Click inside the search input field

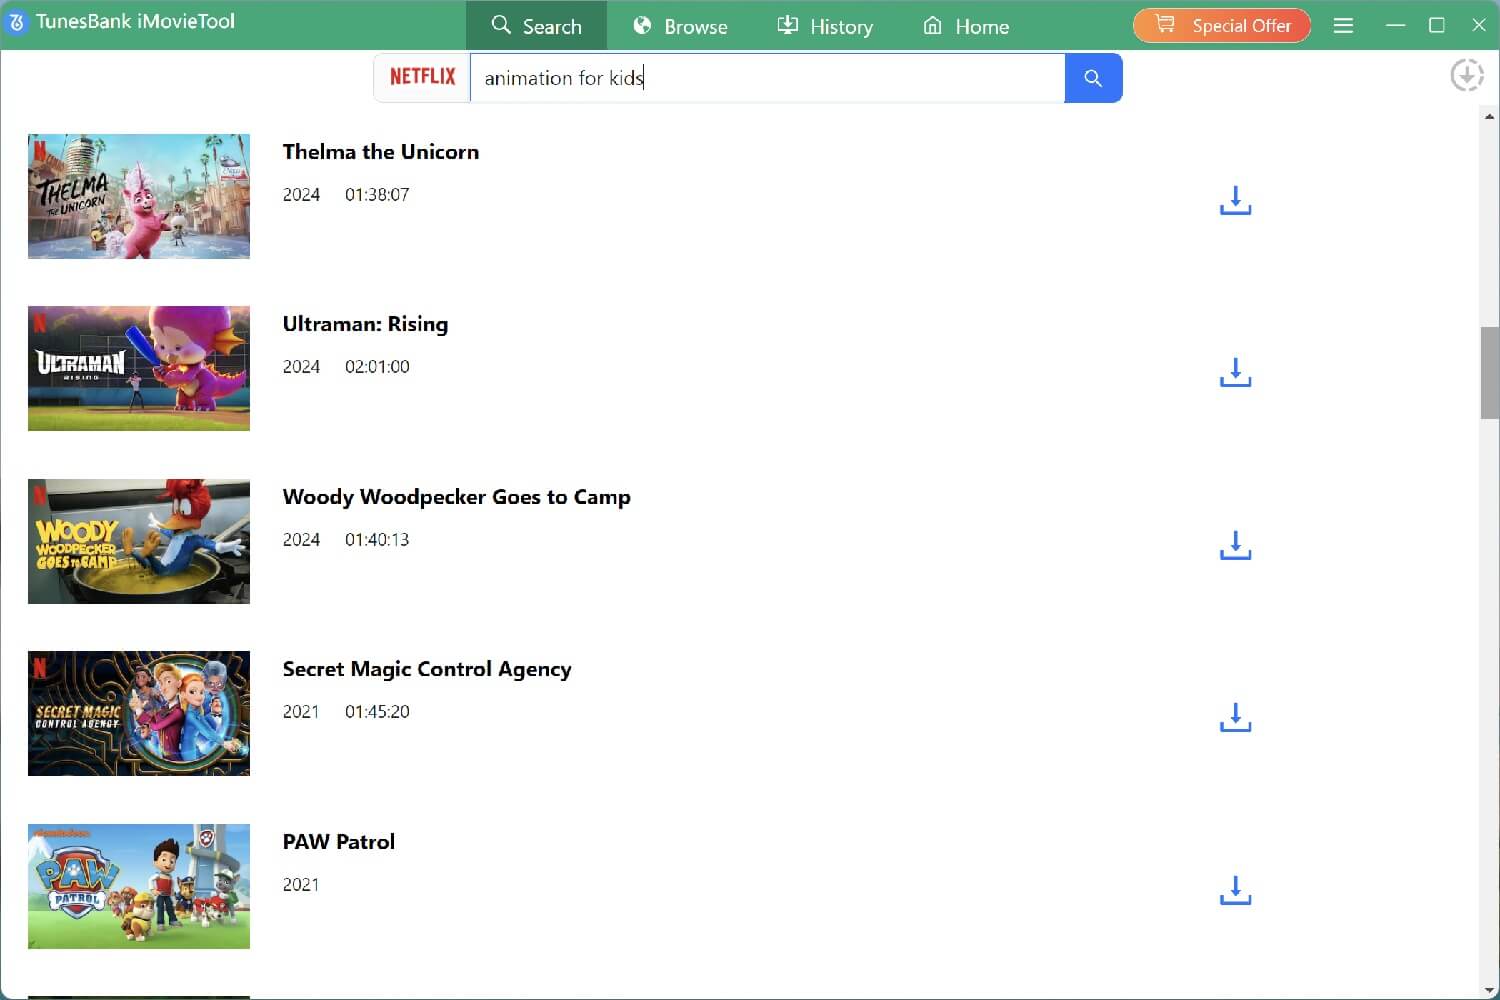point(767,78)
